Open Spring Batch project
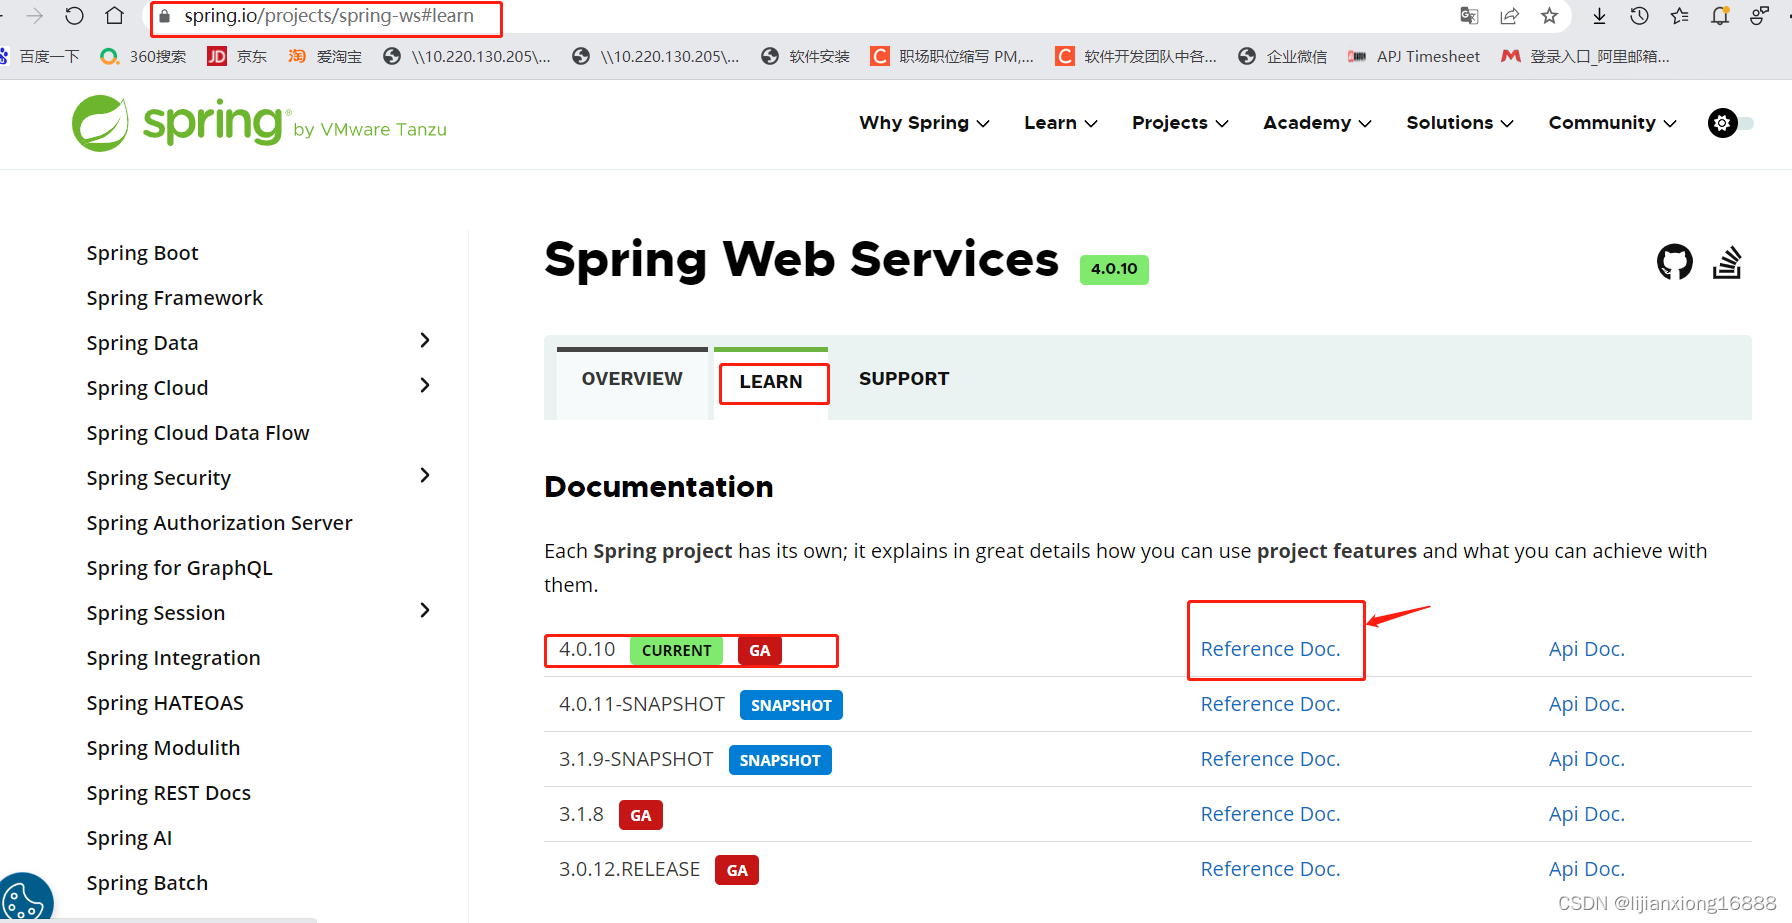Viewport: 1792px width, 923px height. (147, 883)
